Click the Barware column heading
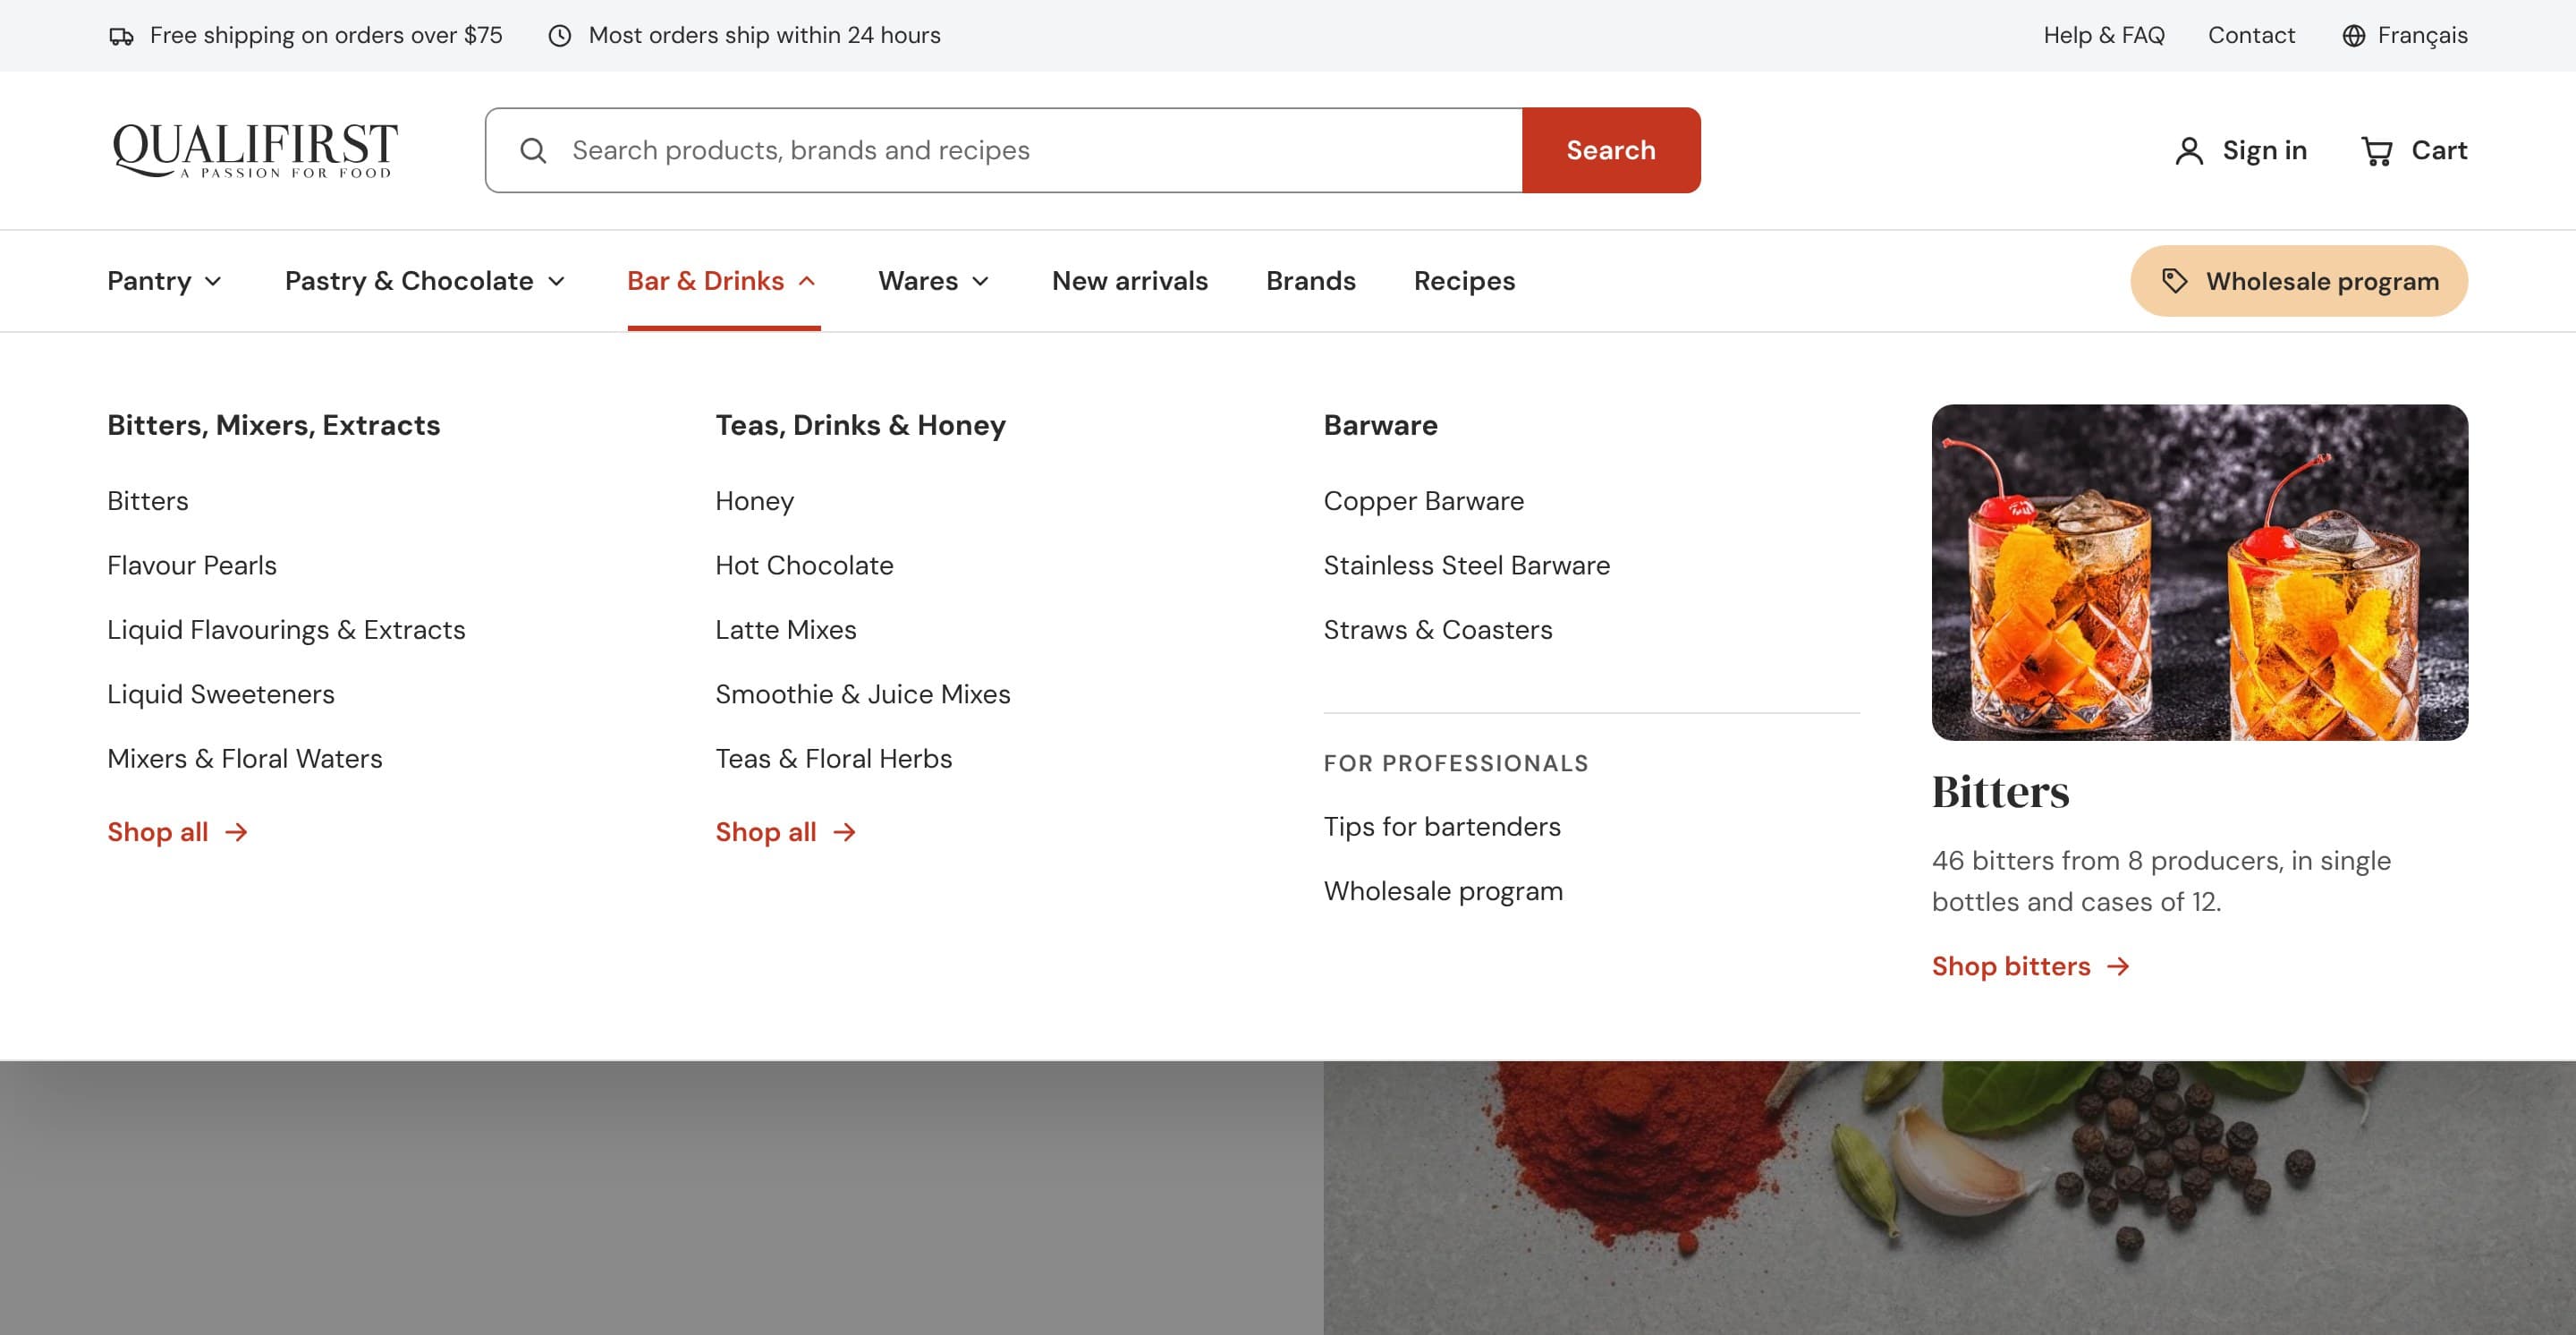2576x1335 pixels. point(1381,426)
